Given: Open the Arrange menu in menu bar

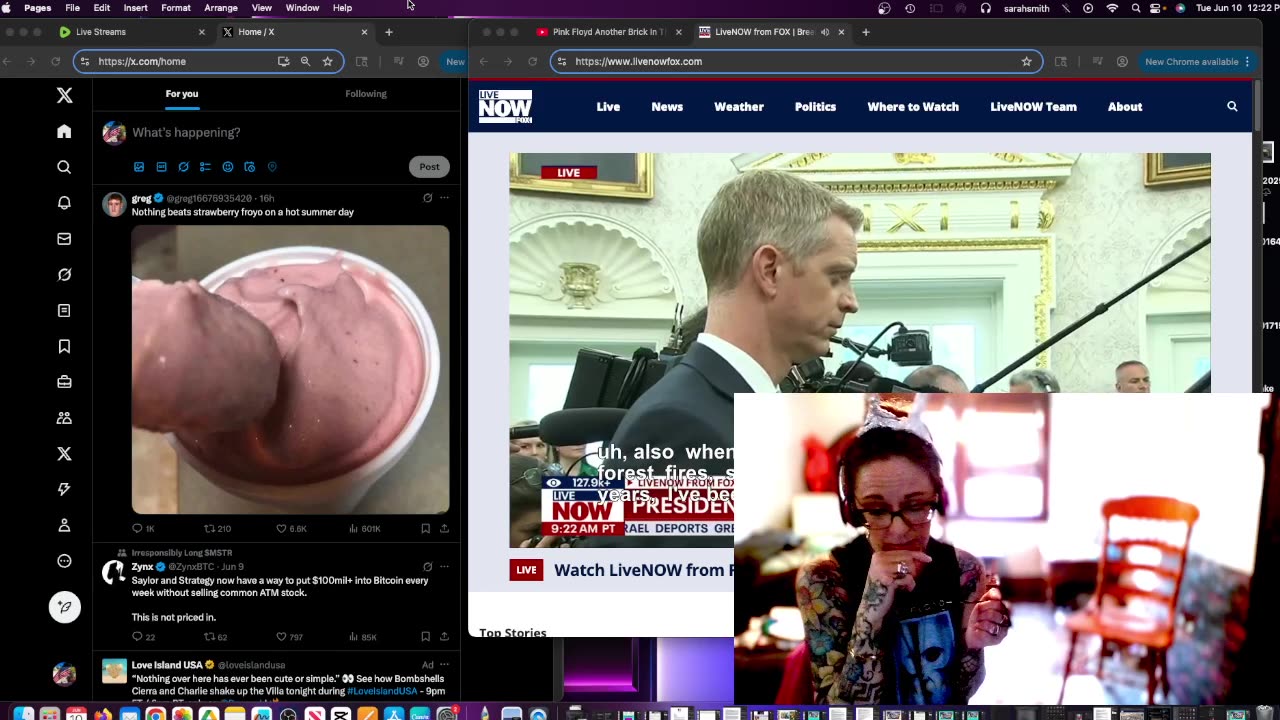Looking at the screenshot, I should tap(221, 8).
